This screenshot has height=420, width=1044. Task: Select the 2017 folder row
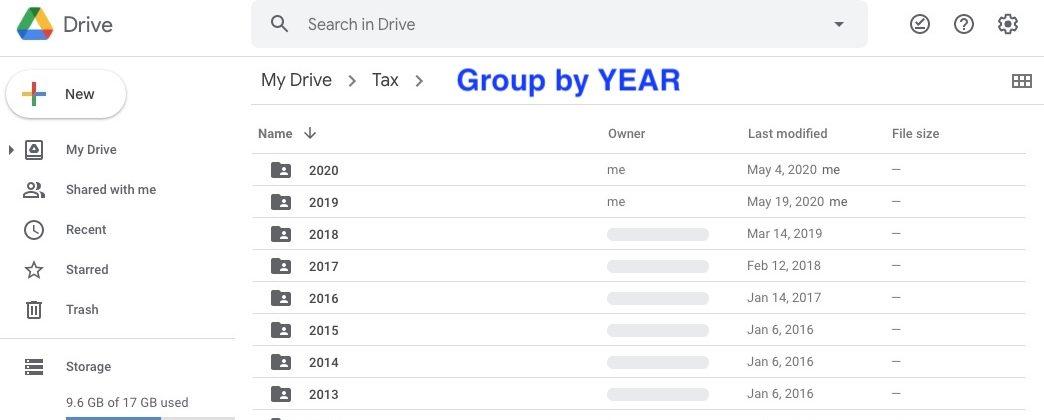600,267
